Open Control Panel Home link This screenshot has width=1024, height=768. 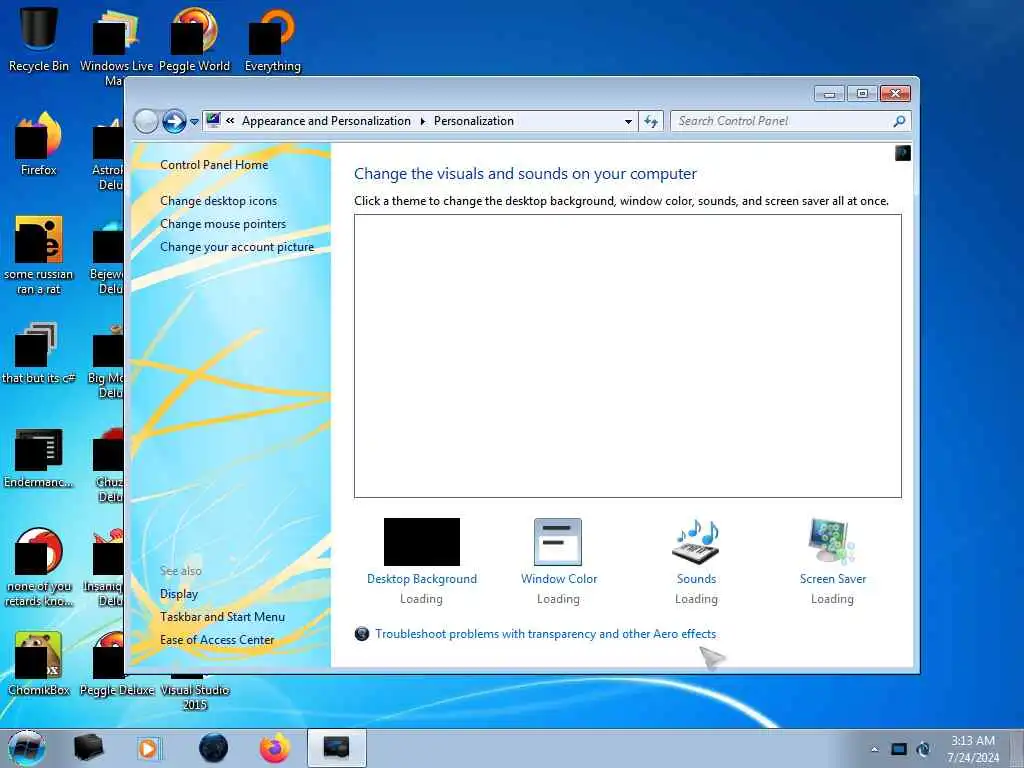click(214, 165)
